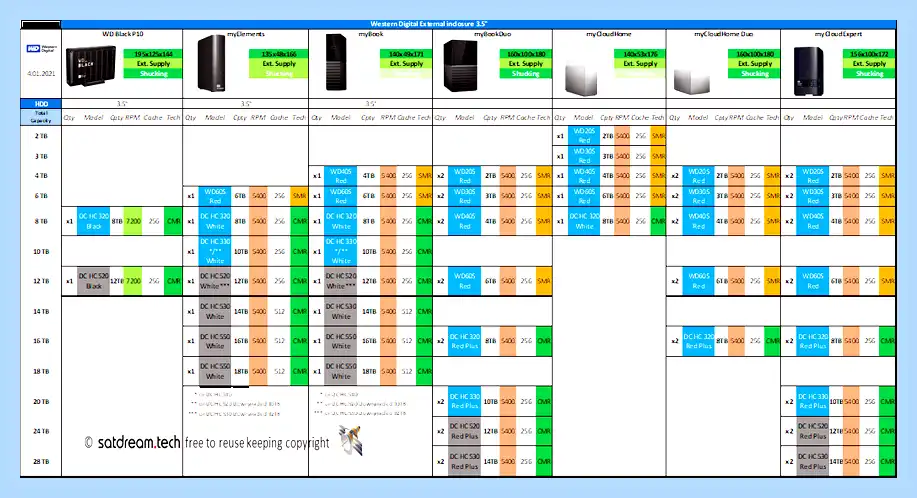The image size is (917, 498).
Task: Select the '14 TB' row label
Action: click(x=41, y=312)
